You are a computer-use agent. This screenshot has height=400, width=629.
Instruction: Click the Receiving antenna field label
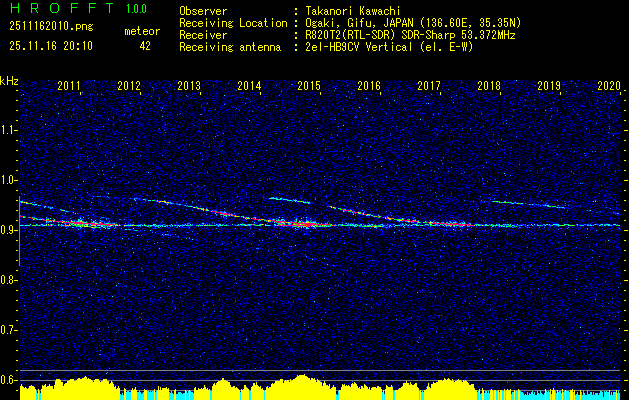[x=230, y=47]
